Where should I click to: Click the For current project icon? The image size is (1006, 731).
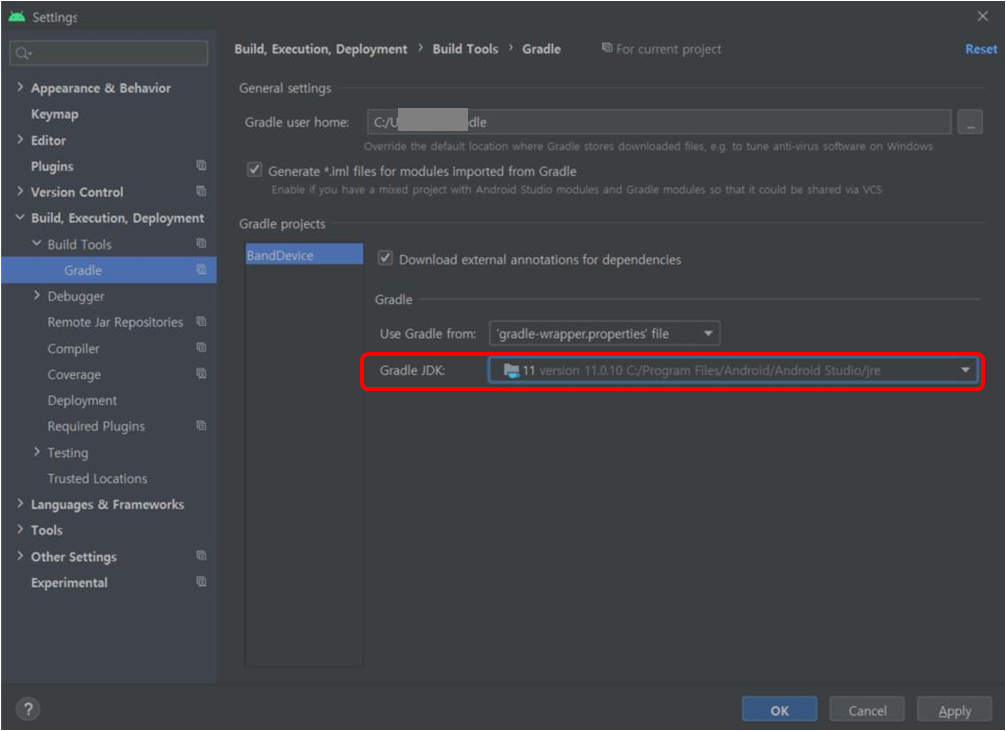[607, 47]
